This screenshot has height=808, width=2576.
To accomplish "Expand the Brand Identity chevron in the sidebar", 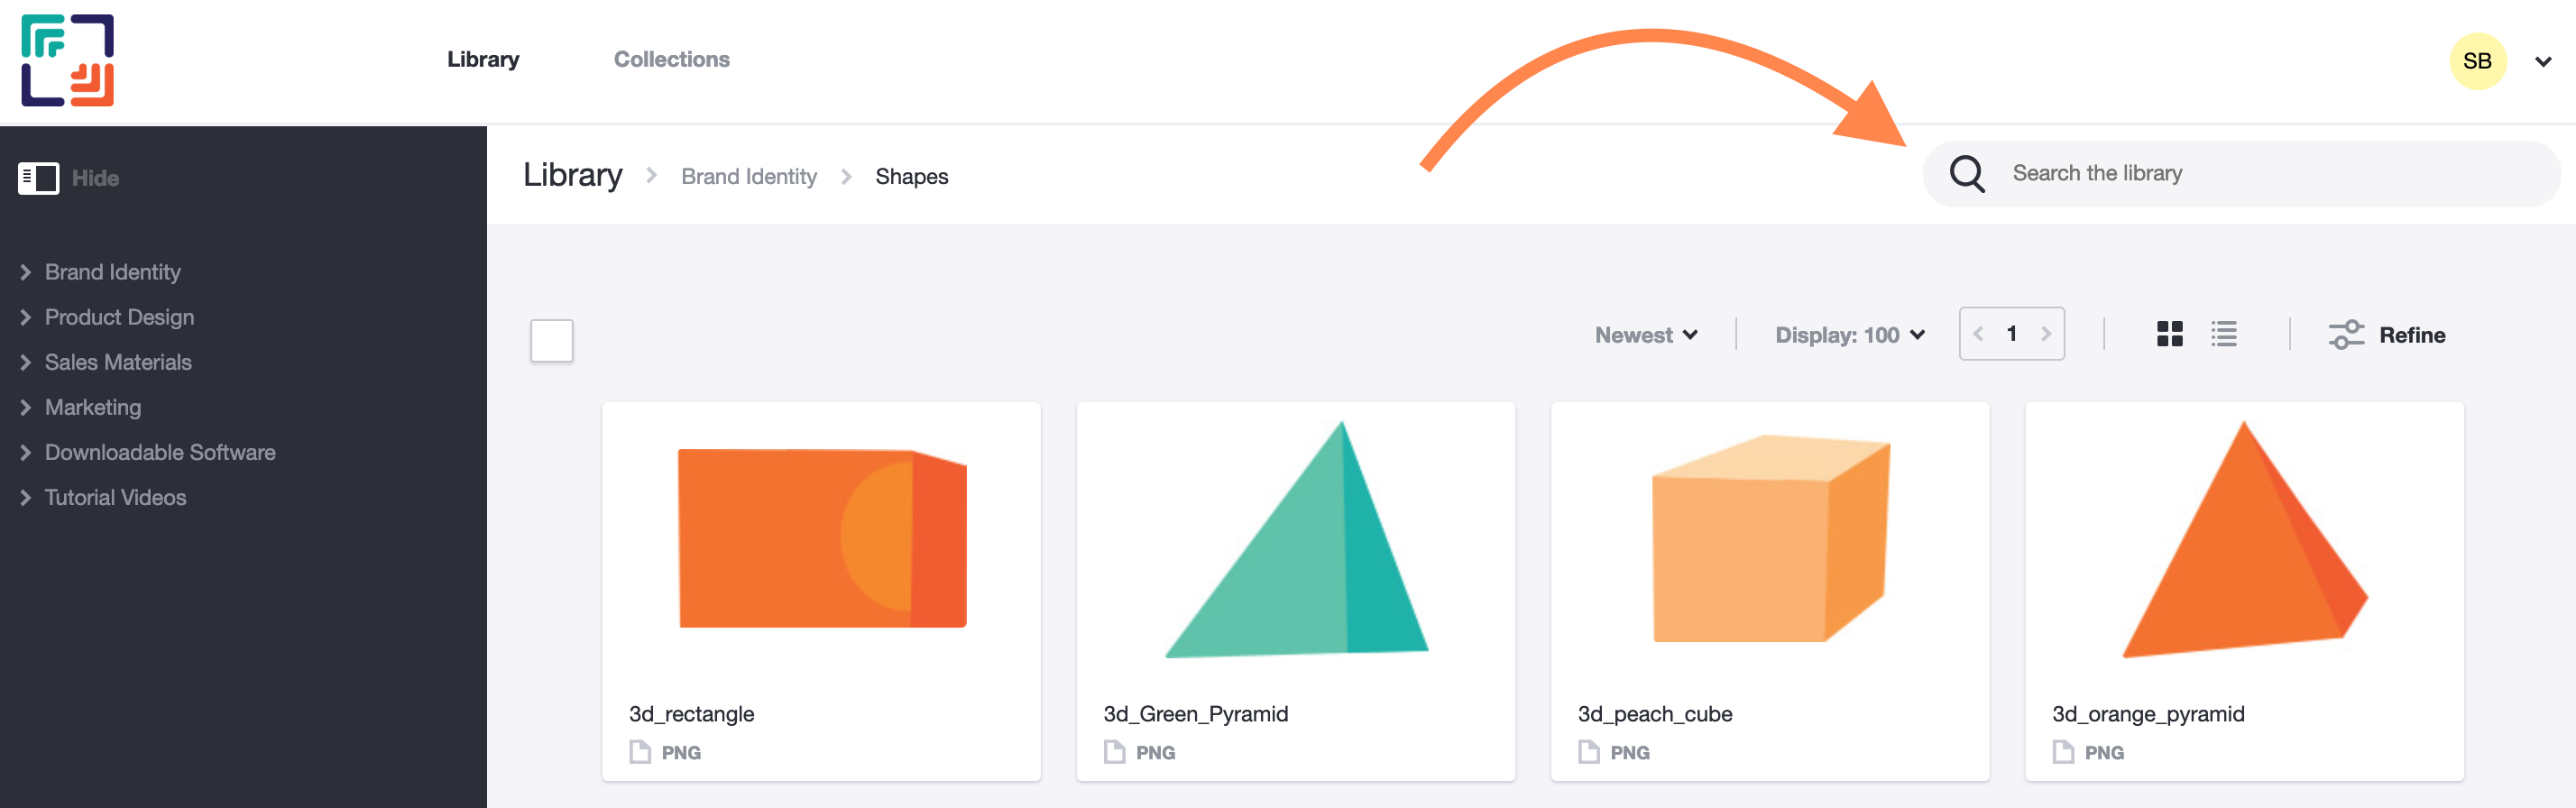I will tap(26, 272).
